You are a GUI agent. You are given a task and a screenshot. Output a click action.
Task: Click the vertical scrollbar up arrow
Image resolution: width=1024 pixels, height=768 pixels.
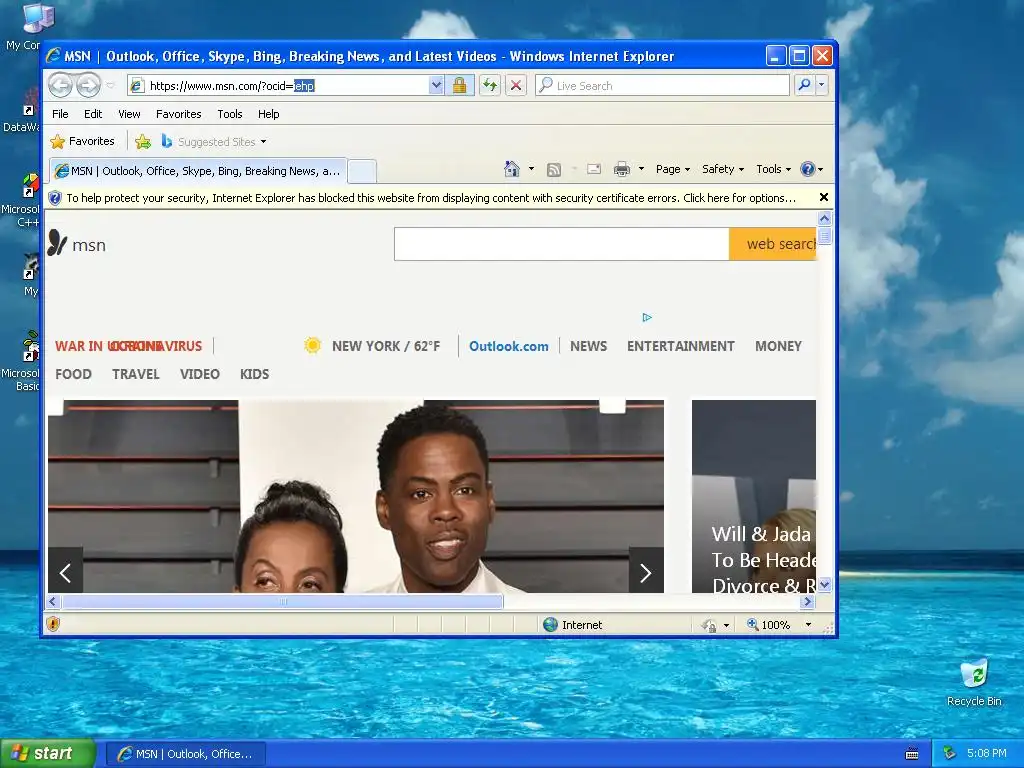(824, 219)
